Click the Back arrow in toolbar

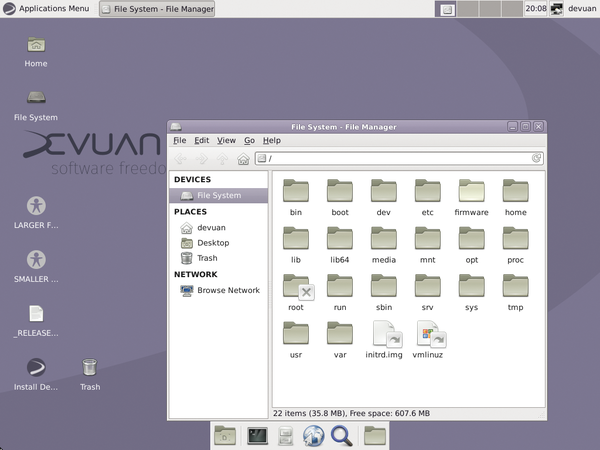point(181,158)
